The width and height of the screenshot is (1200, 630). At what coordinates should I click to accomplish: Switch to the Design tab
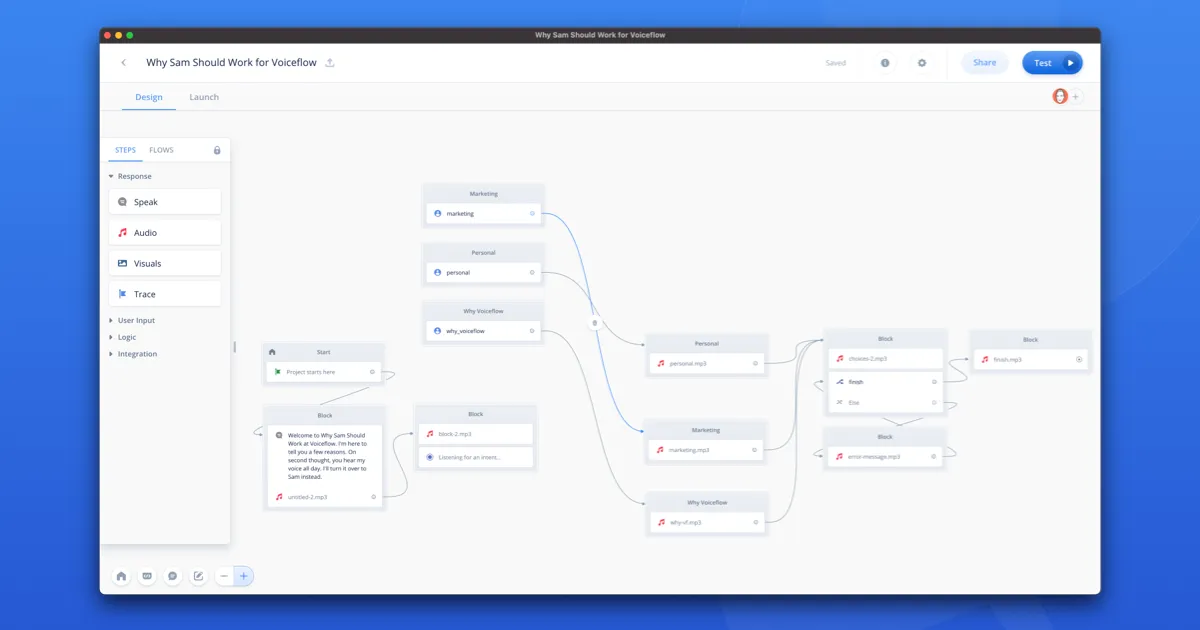click(x=149, y=97)
